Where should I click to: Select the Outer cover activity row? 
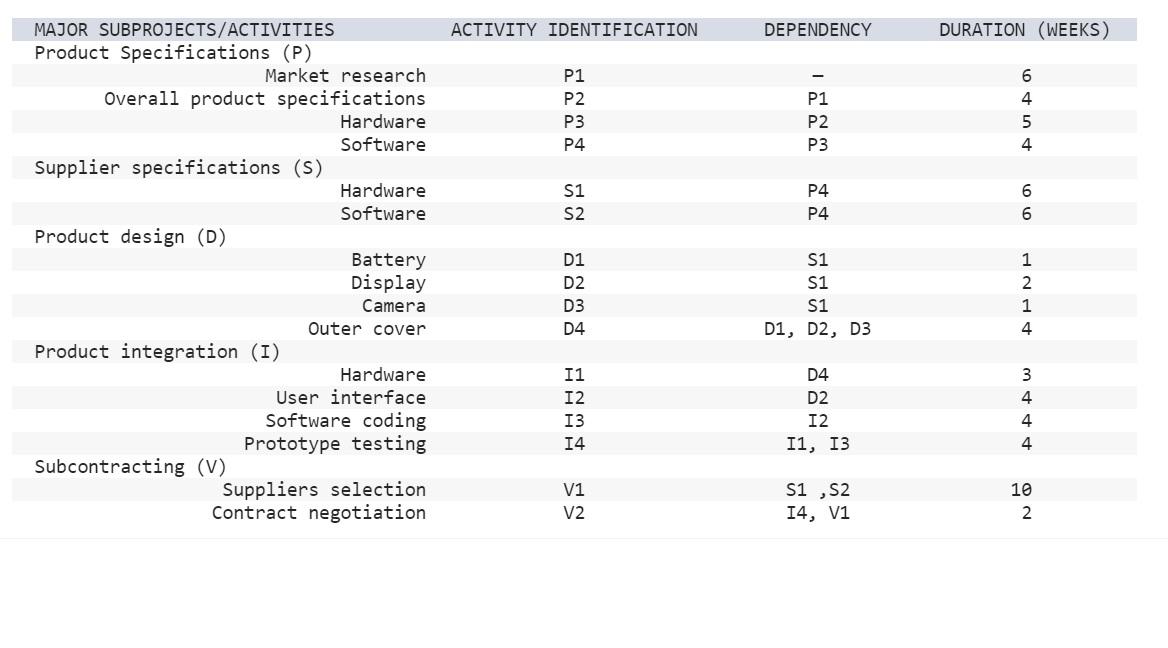[x=574, y=328]
